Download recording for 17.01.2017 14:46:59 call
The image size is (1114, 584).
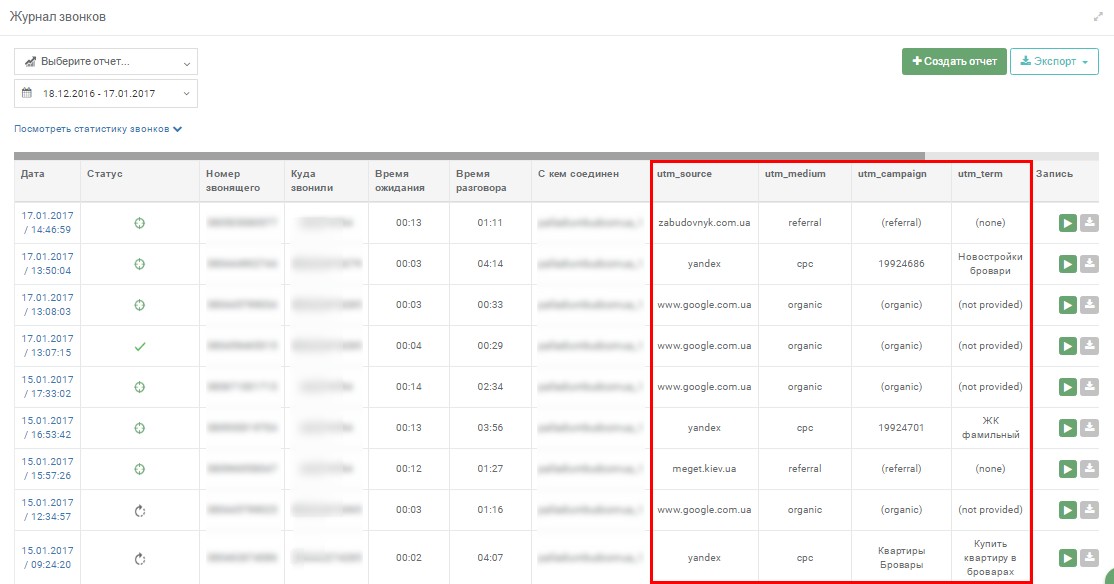1089,223
